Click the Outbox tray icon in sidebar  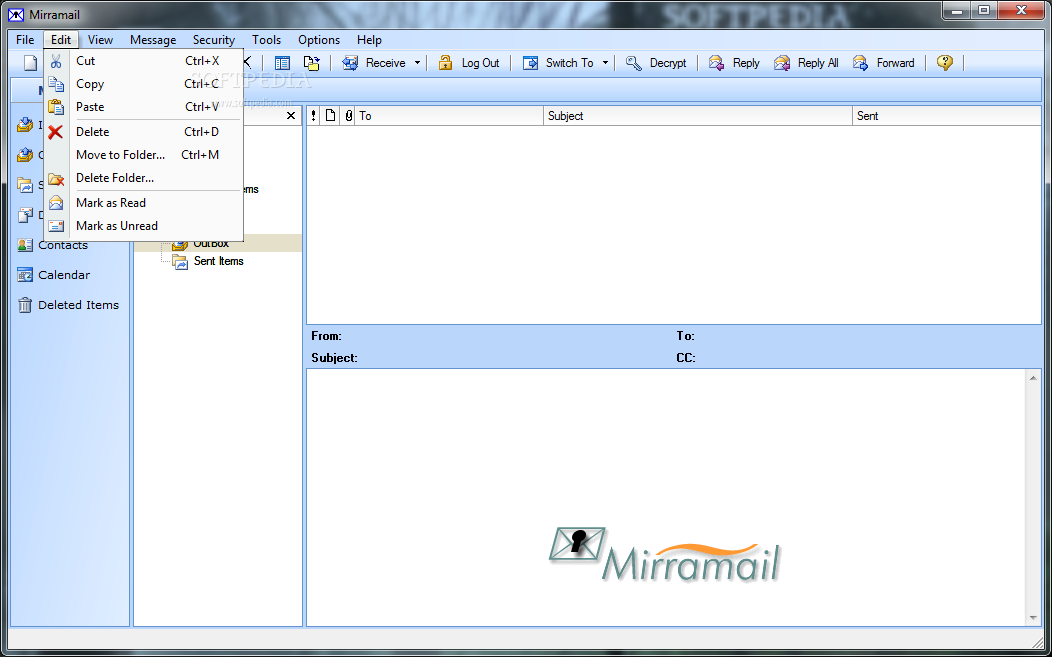pos(25,155)
